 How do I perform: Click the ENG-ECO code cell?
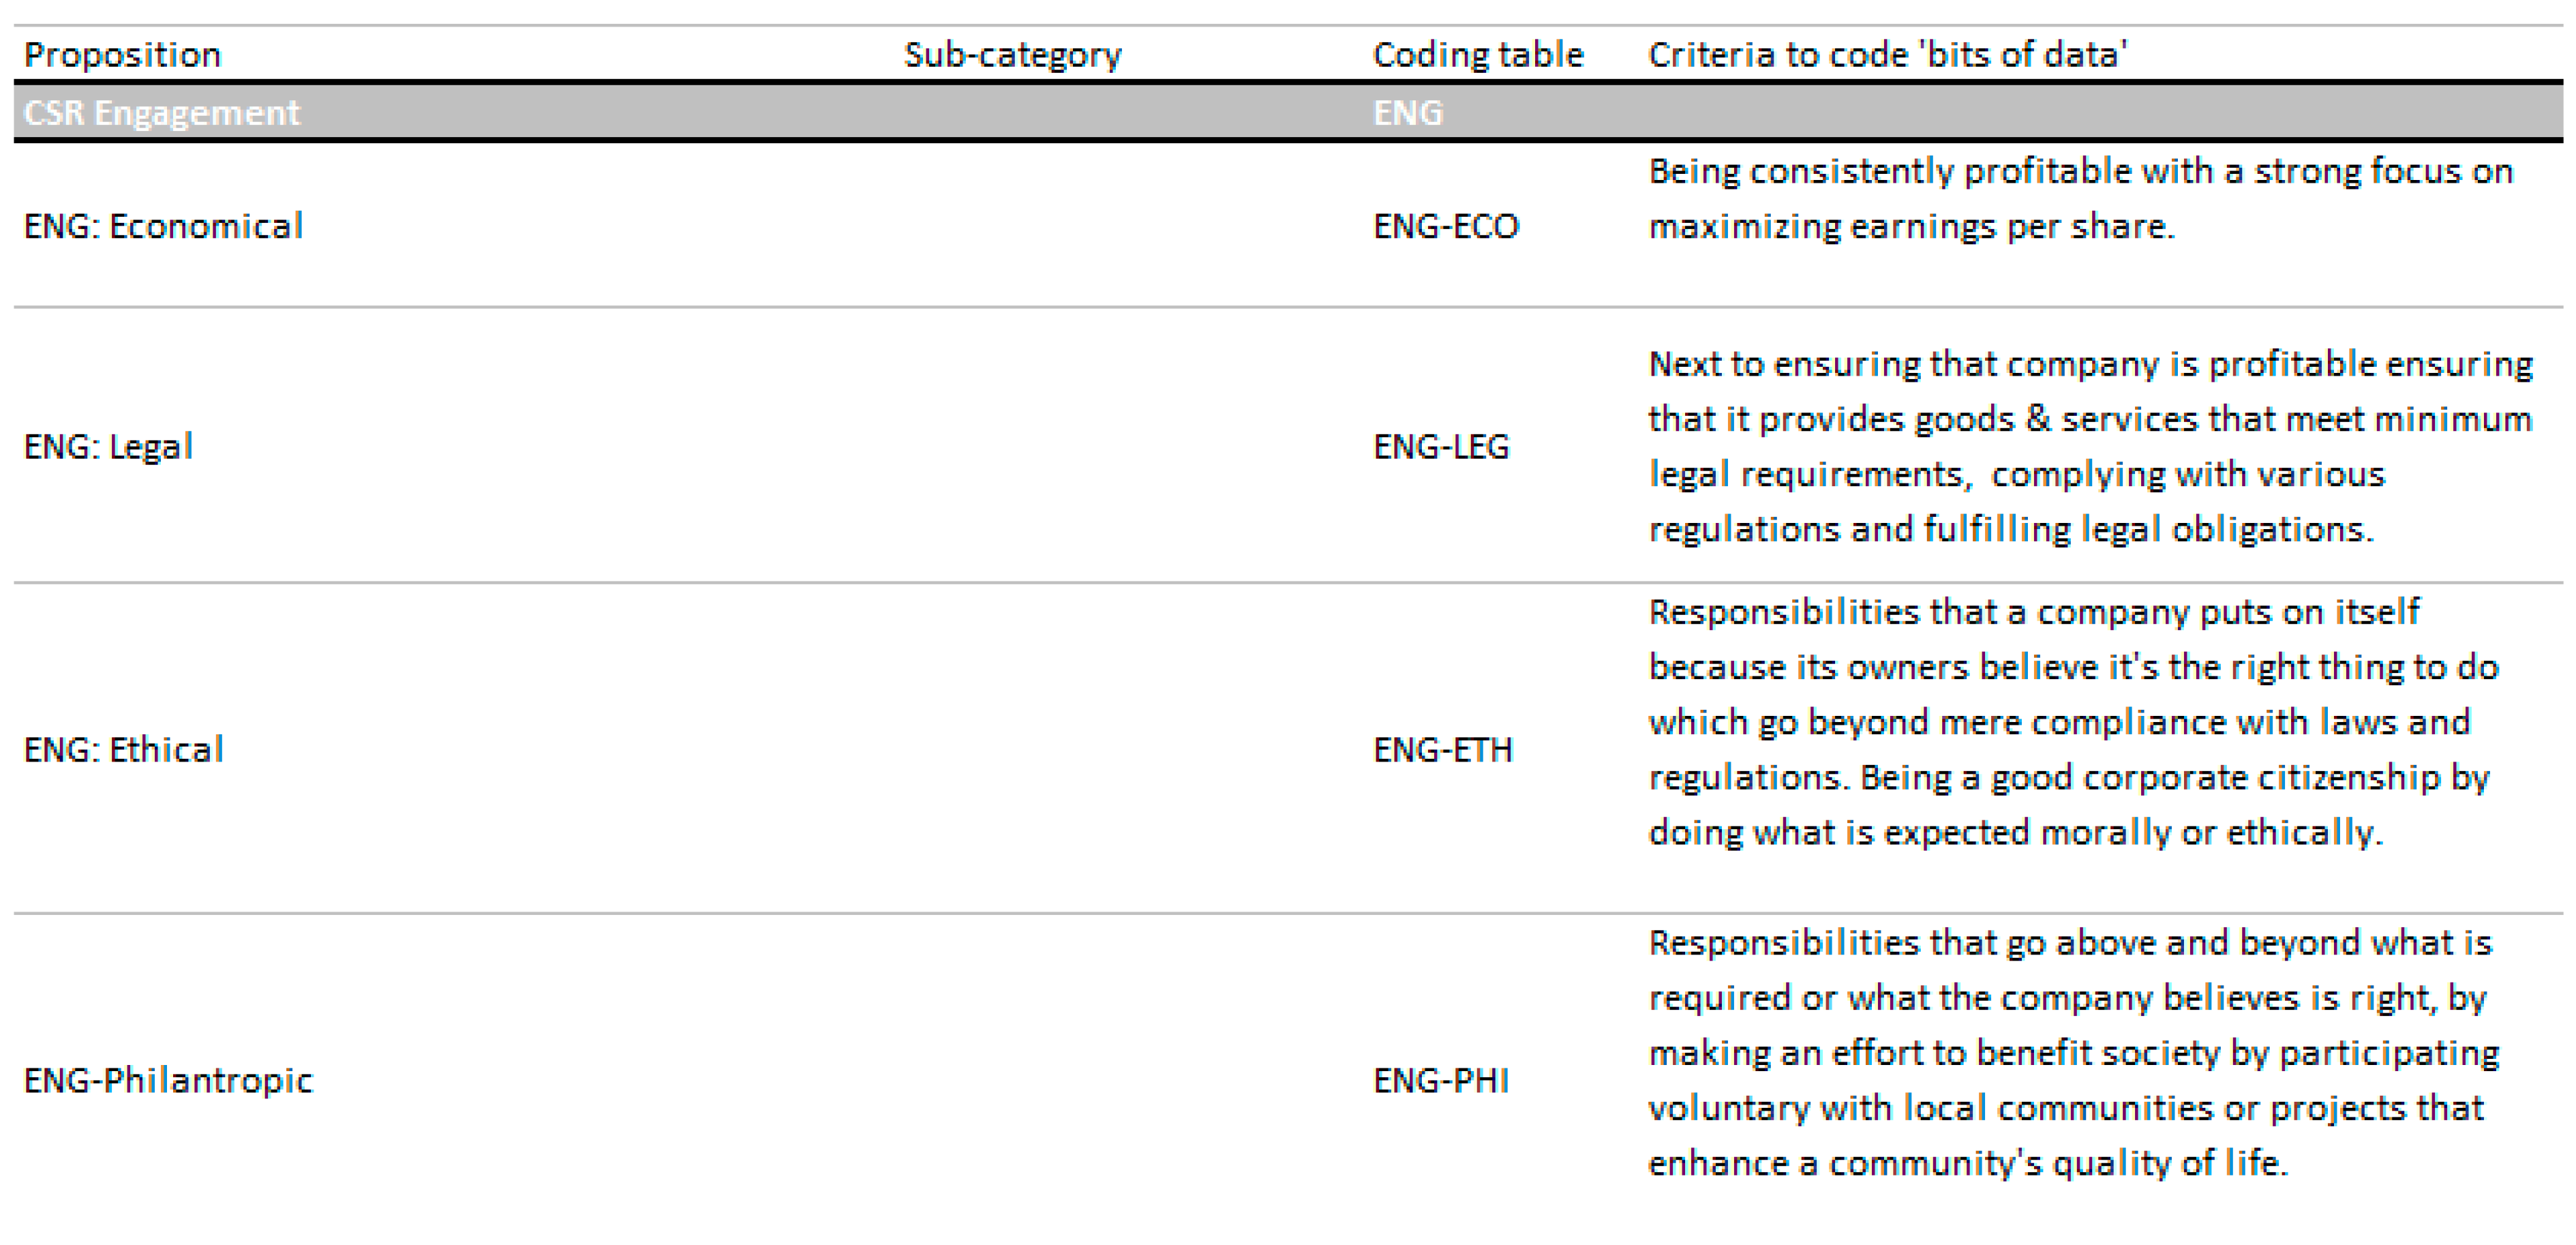[1445, 226]
